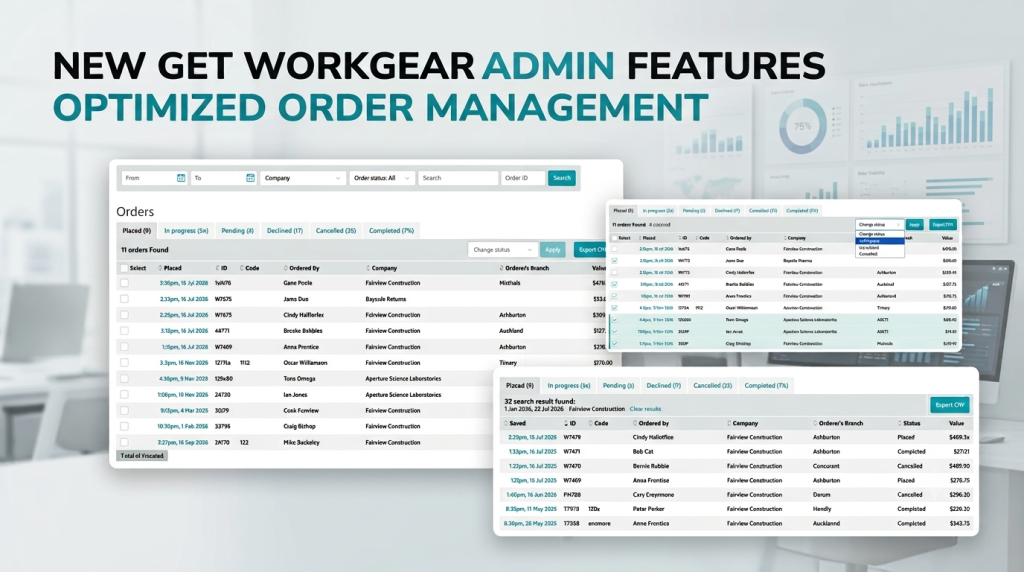
Task: Click sort icon beside Orderer's Branch in main Orders table
Action: (x=502, y=268)
